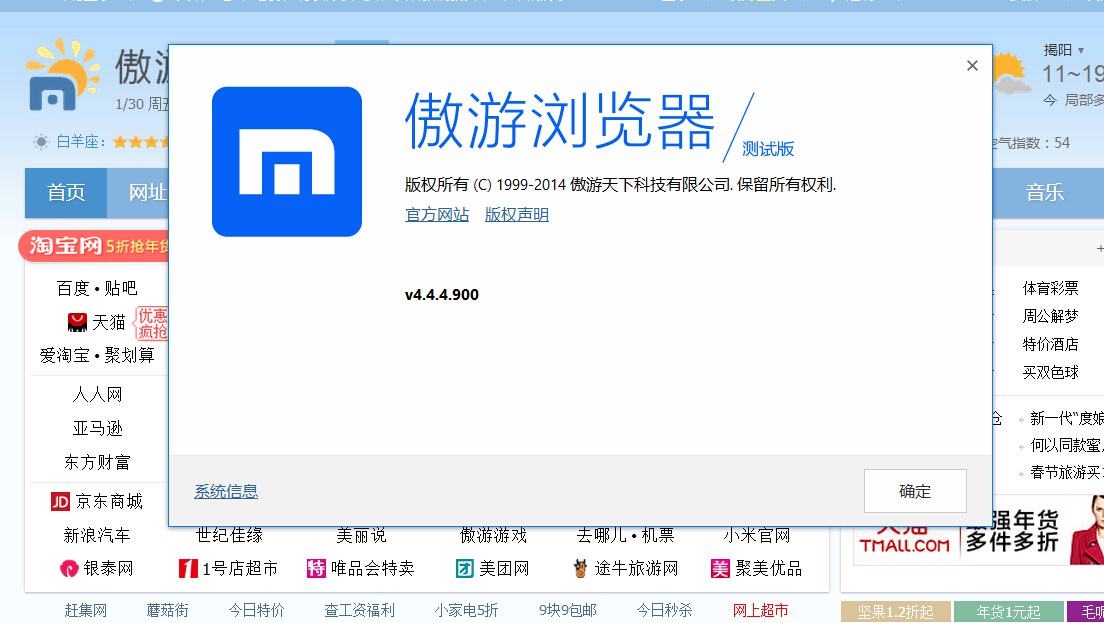Open the 赶集网 link

pos(85,610)
